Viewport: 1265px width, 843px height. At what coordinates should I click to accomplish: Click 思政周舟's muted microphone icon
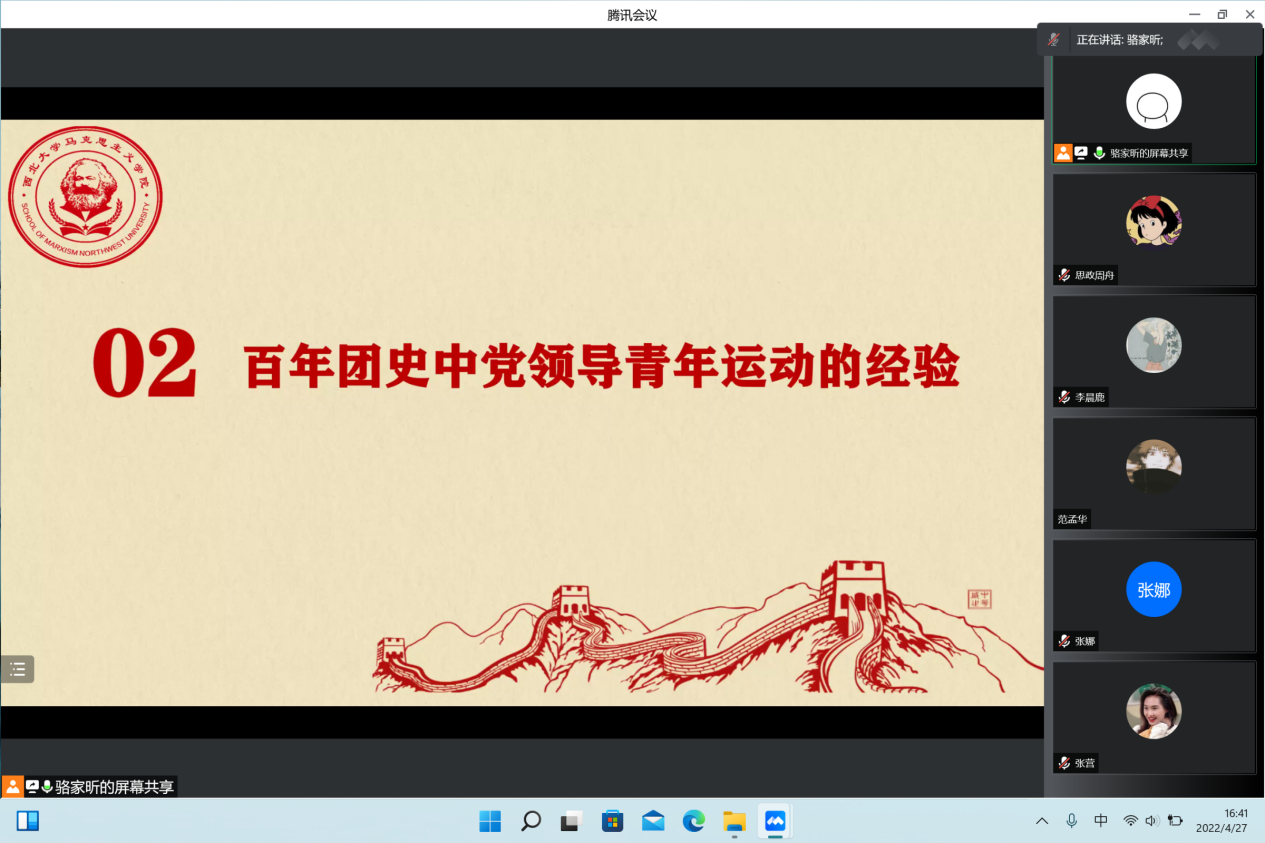(x=1064, y=275)
